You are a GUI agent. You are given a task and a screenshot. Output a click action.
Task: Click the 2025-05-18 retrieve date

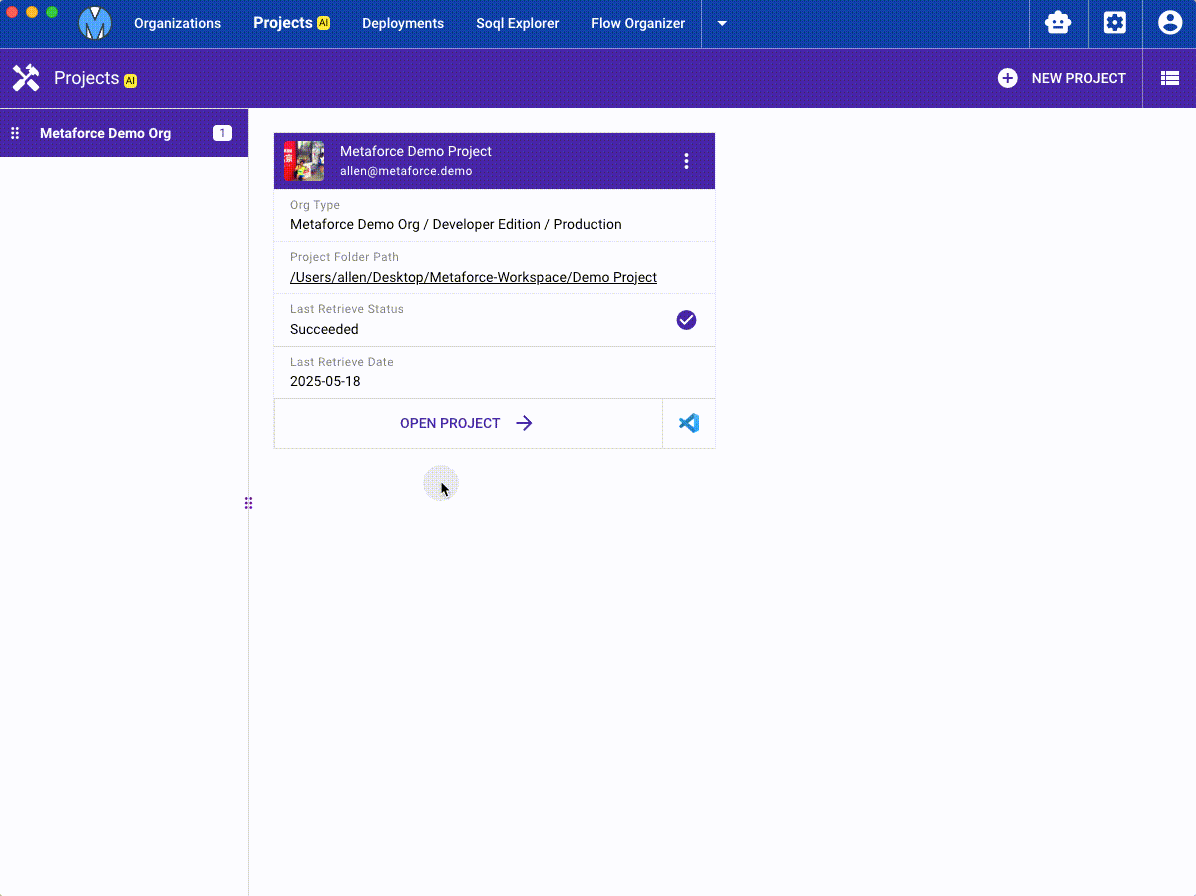click(x=325, y=381)
